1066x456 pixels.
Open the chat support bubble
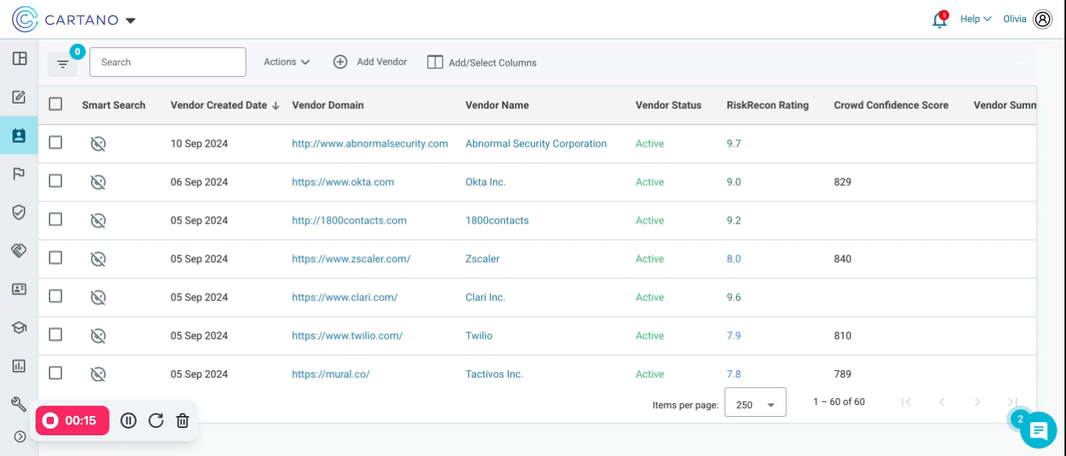[x=1038, y=430]
